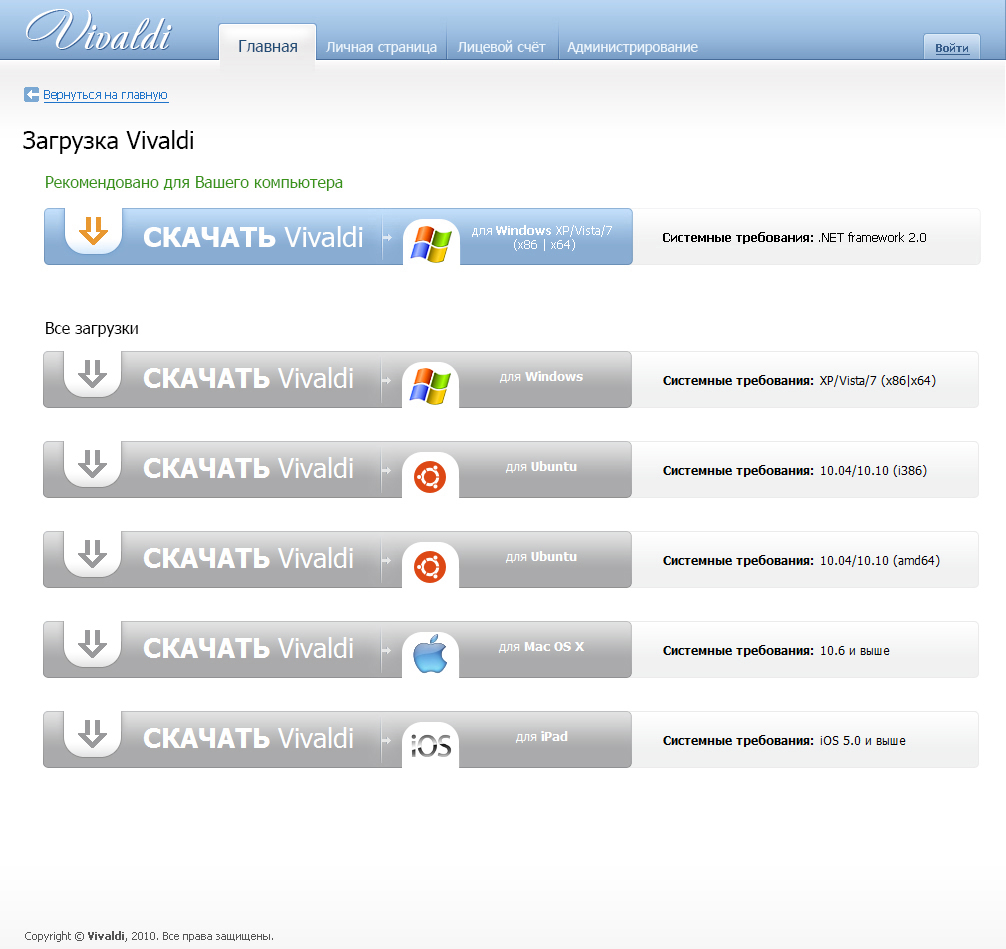The height and width of the screenshot is (949, 1006).
Task: Click the iOS logo in the iPad row
Action: click(431, 746)
